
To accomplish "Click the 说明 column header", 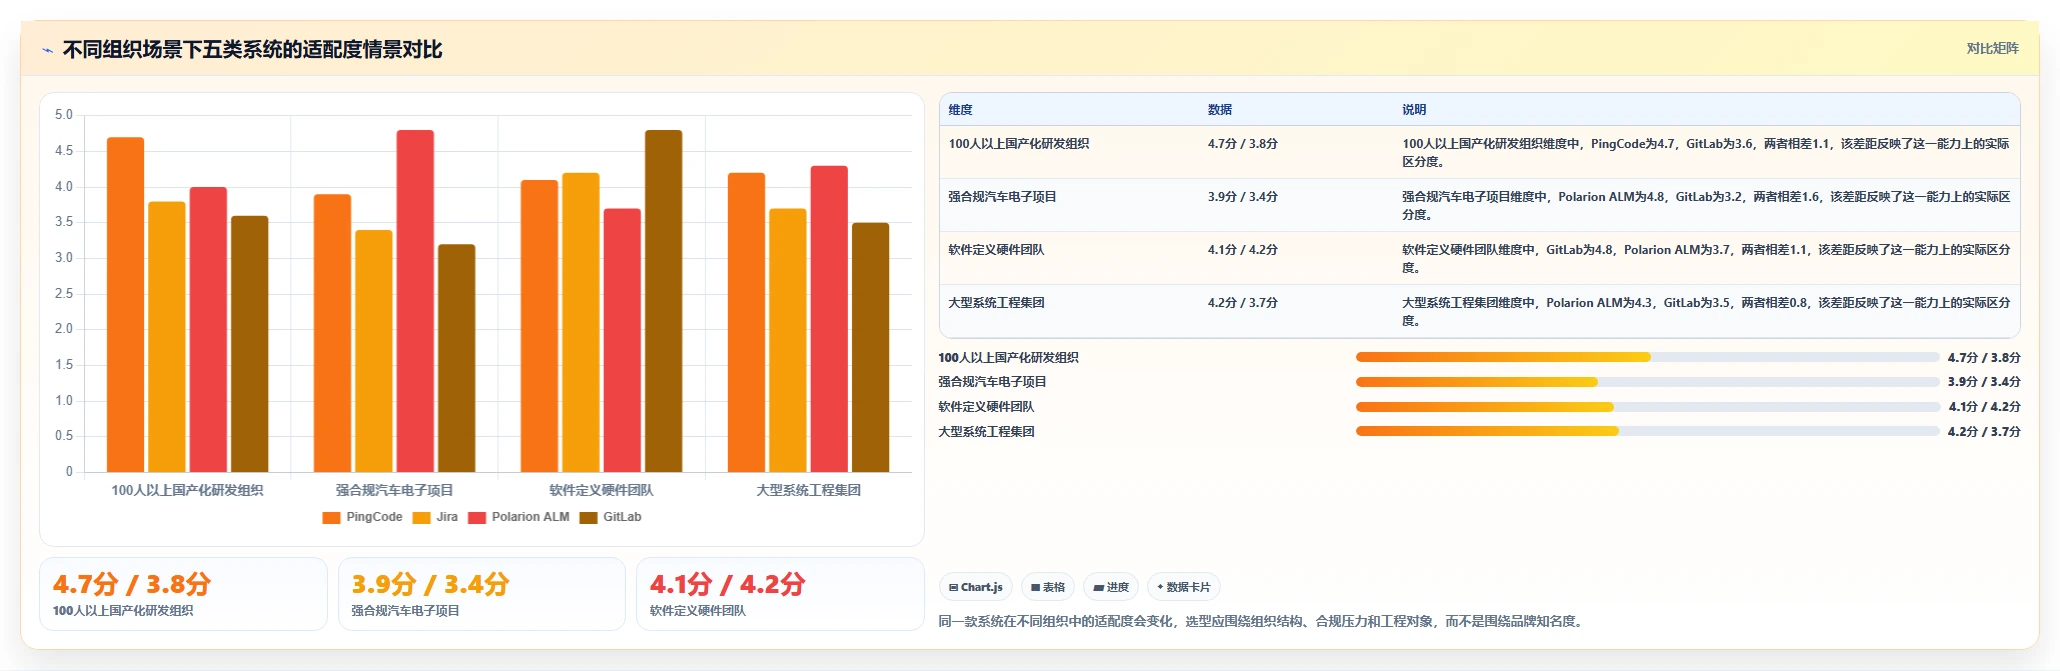I will [x=1414, y=110].
